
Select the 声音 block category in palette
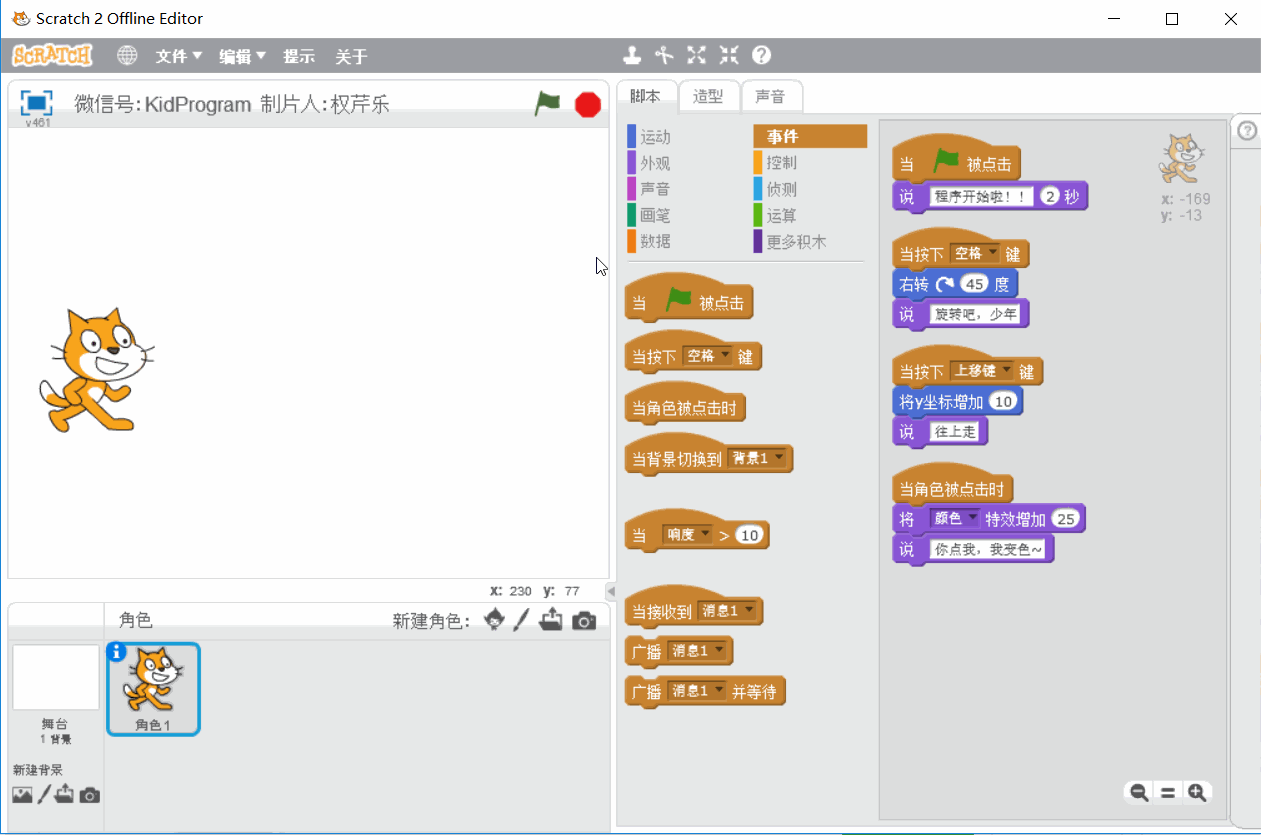pyautogui.click(x=656, y=189)
